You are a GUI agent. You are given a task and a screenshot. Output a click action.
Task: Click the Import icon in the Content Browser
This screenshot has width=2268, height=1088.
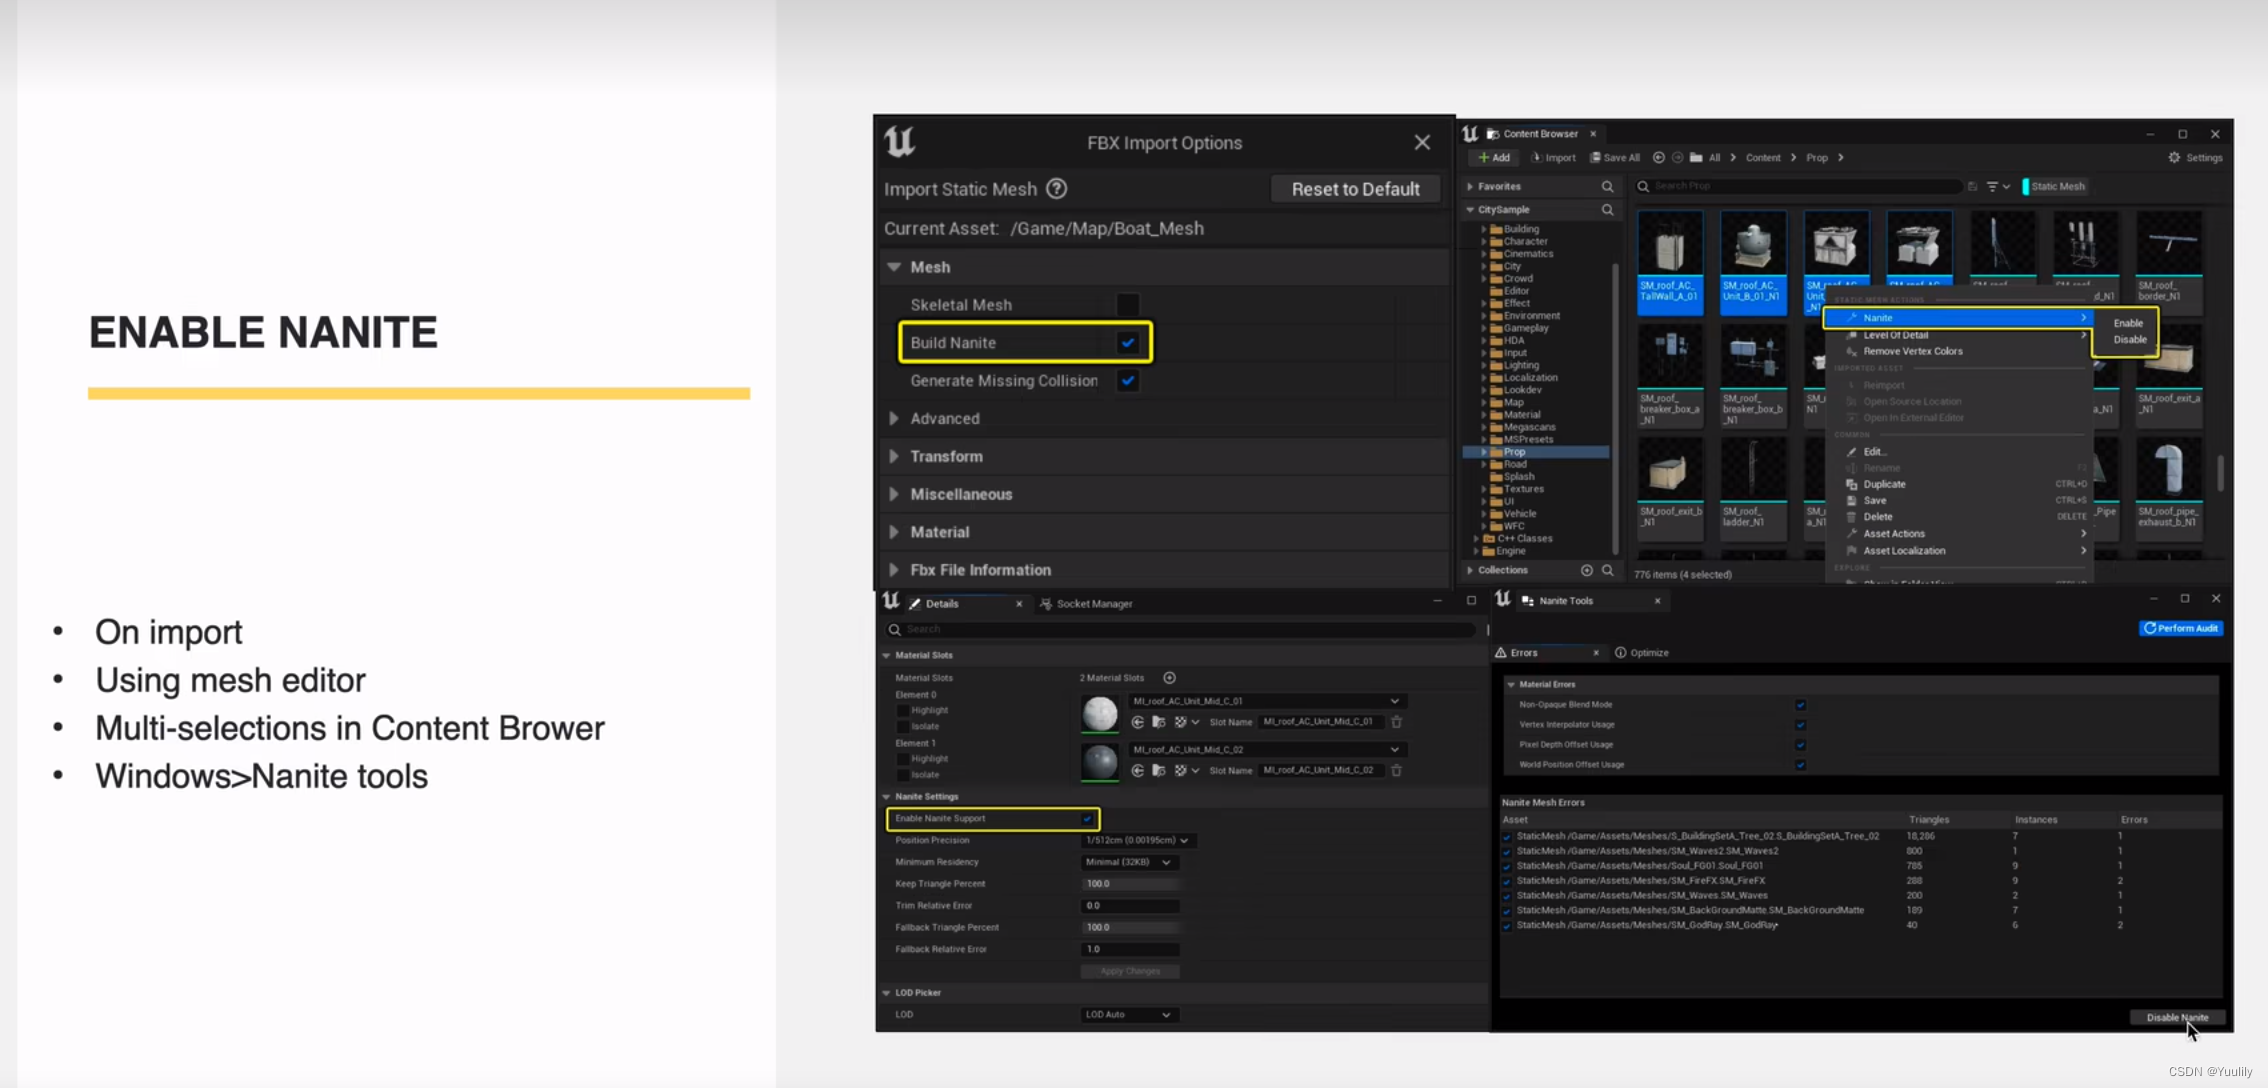[x=1554, y=158]
